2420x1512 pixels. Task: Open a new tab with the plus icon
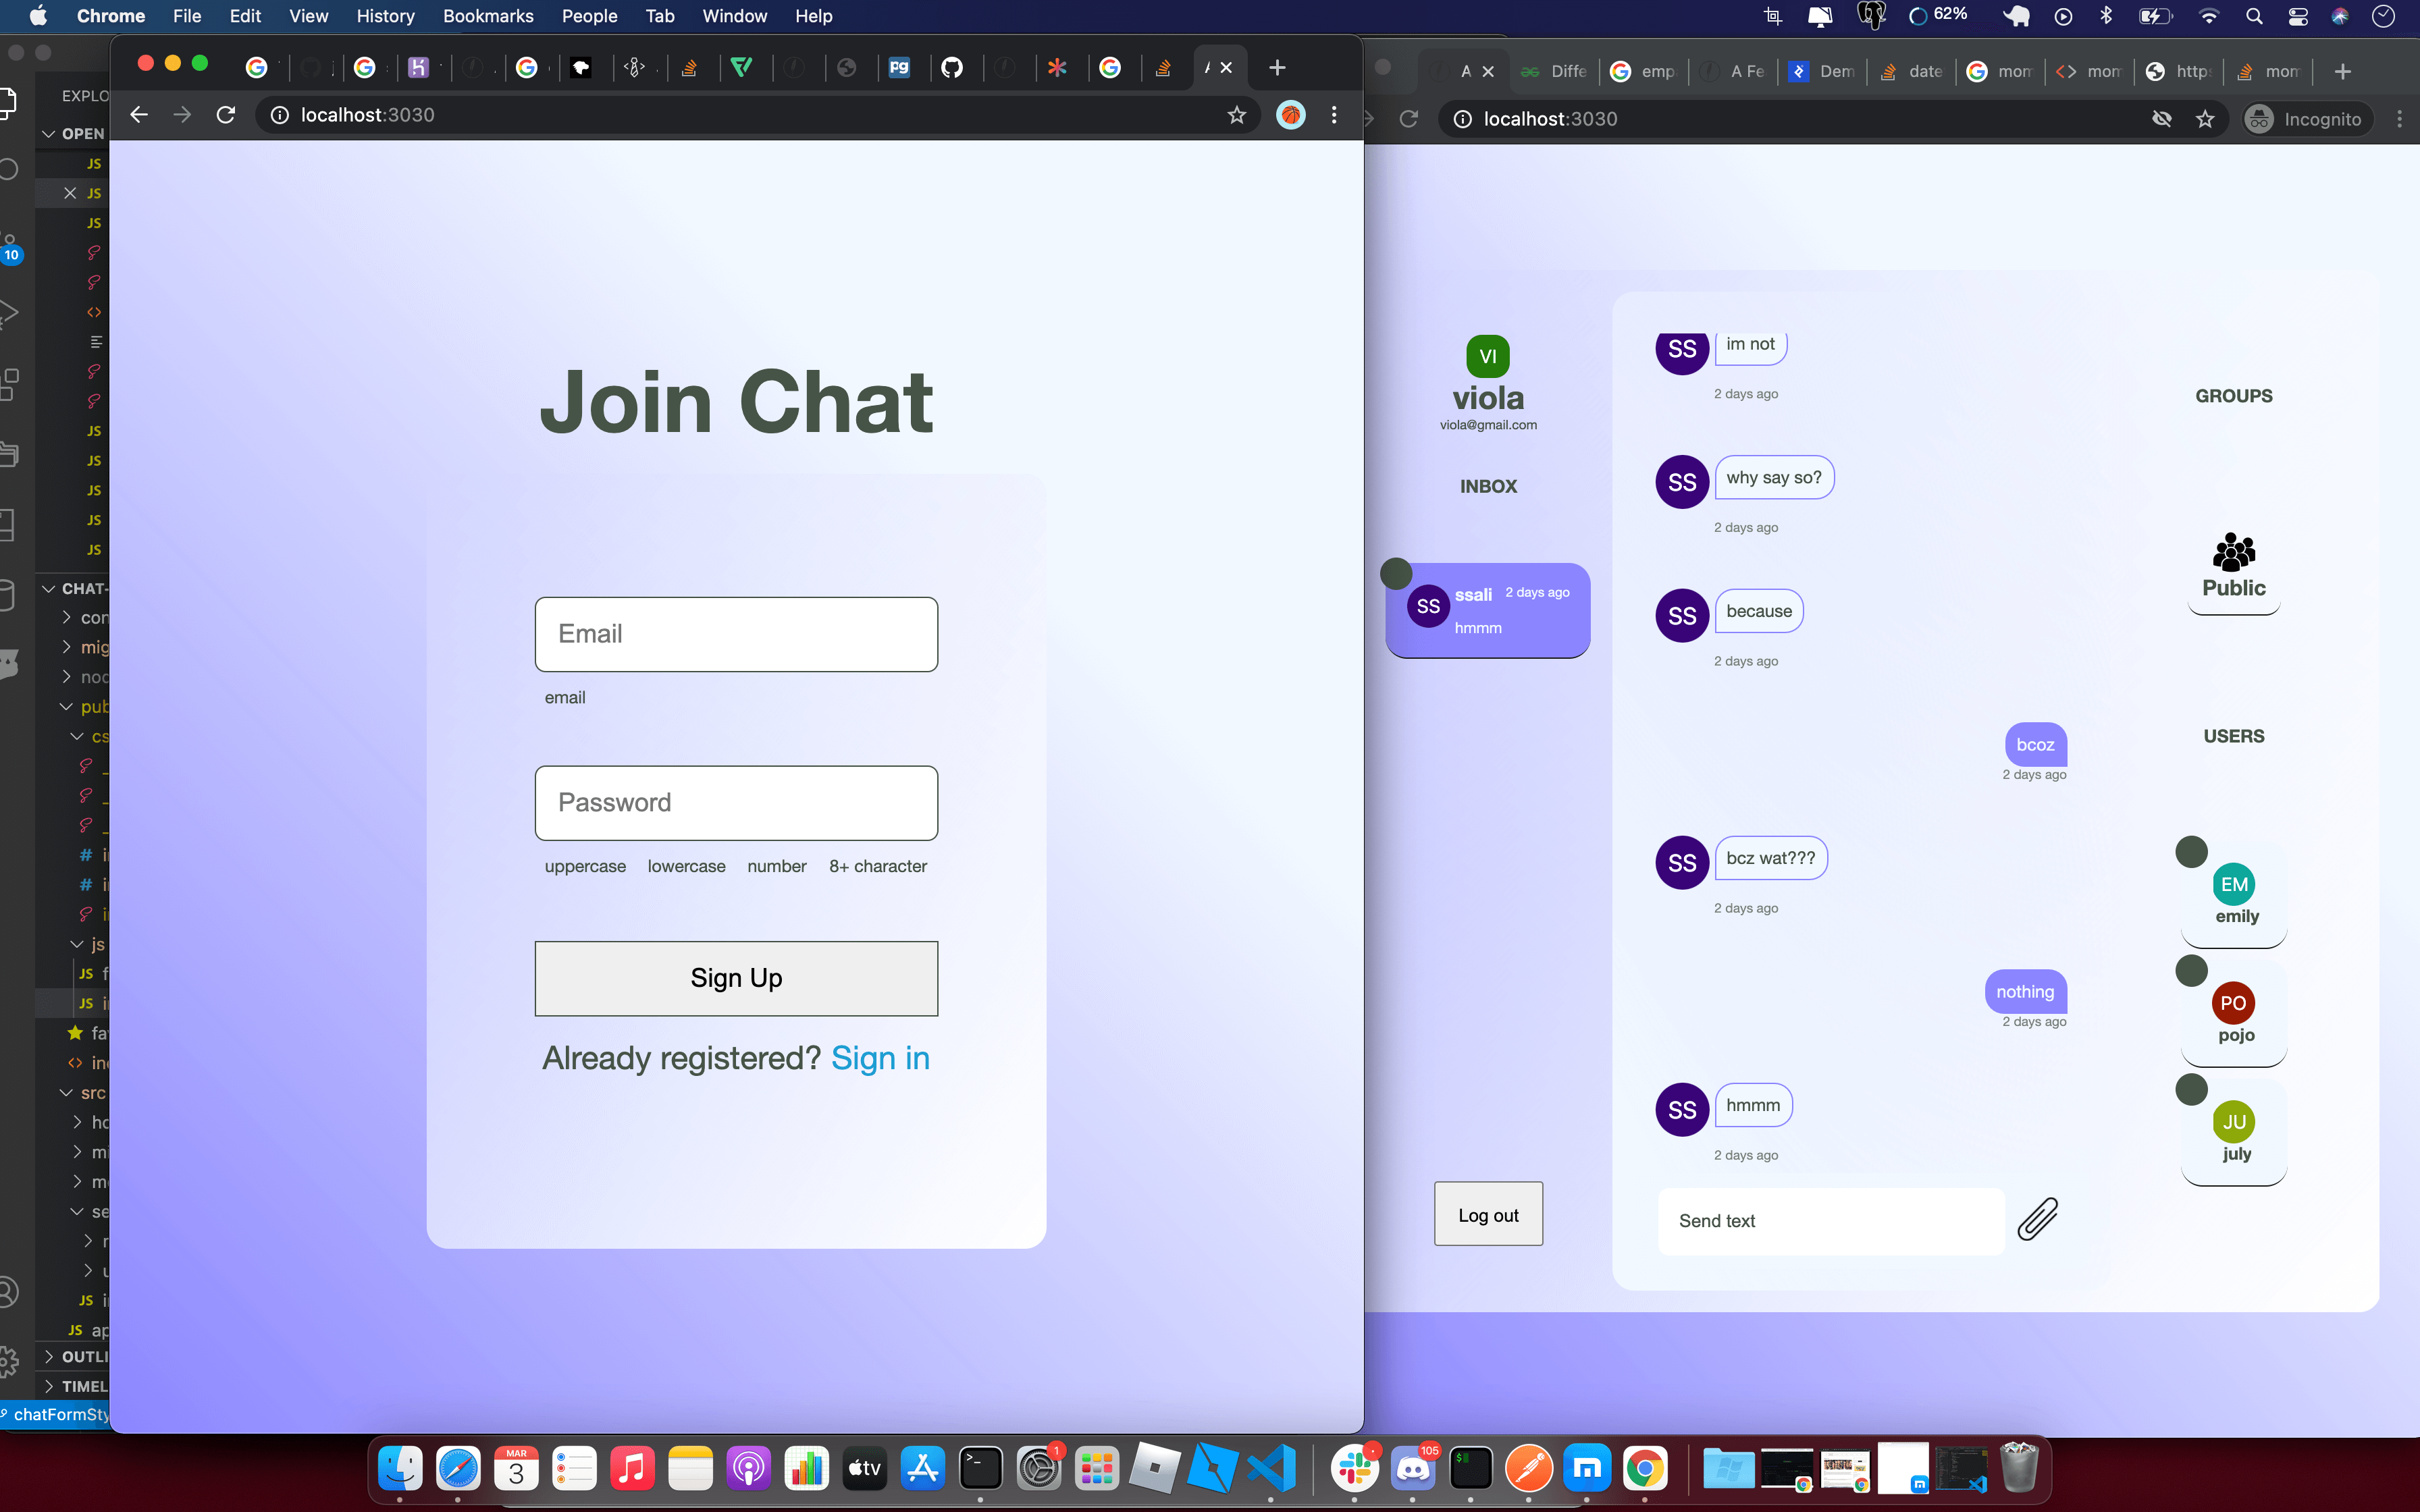(x=1277, y=67)
